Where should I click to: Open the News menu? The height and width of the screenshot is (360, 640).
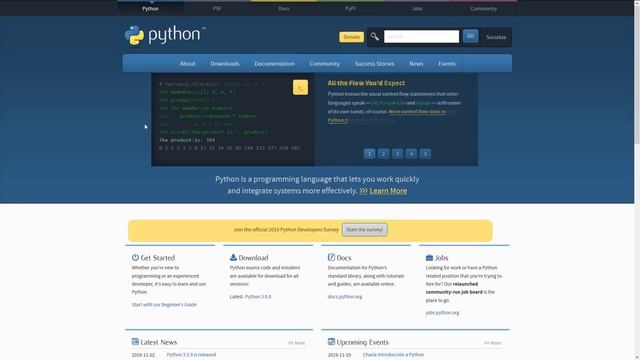point(416,64)
